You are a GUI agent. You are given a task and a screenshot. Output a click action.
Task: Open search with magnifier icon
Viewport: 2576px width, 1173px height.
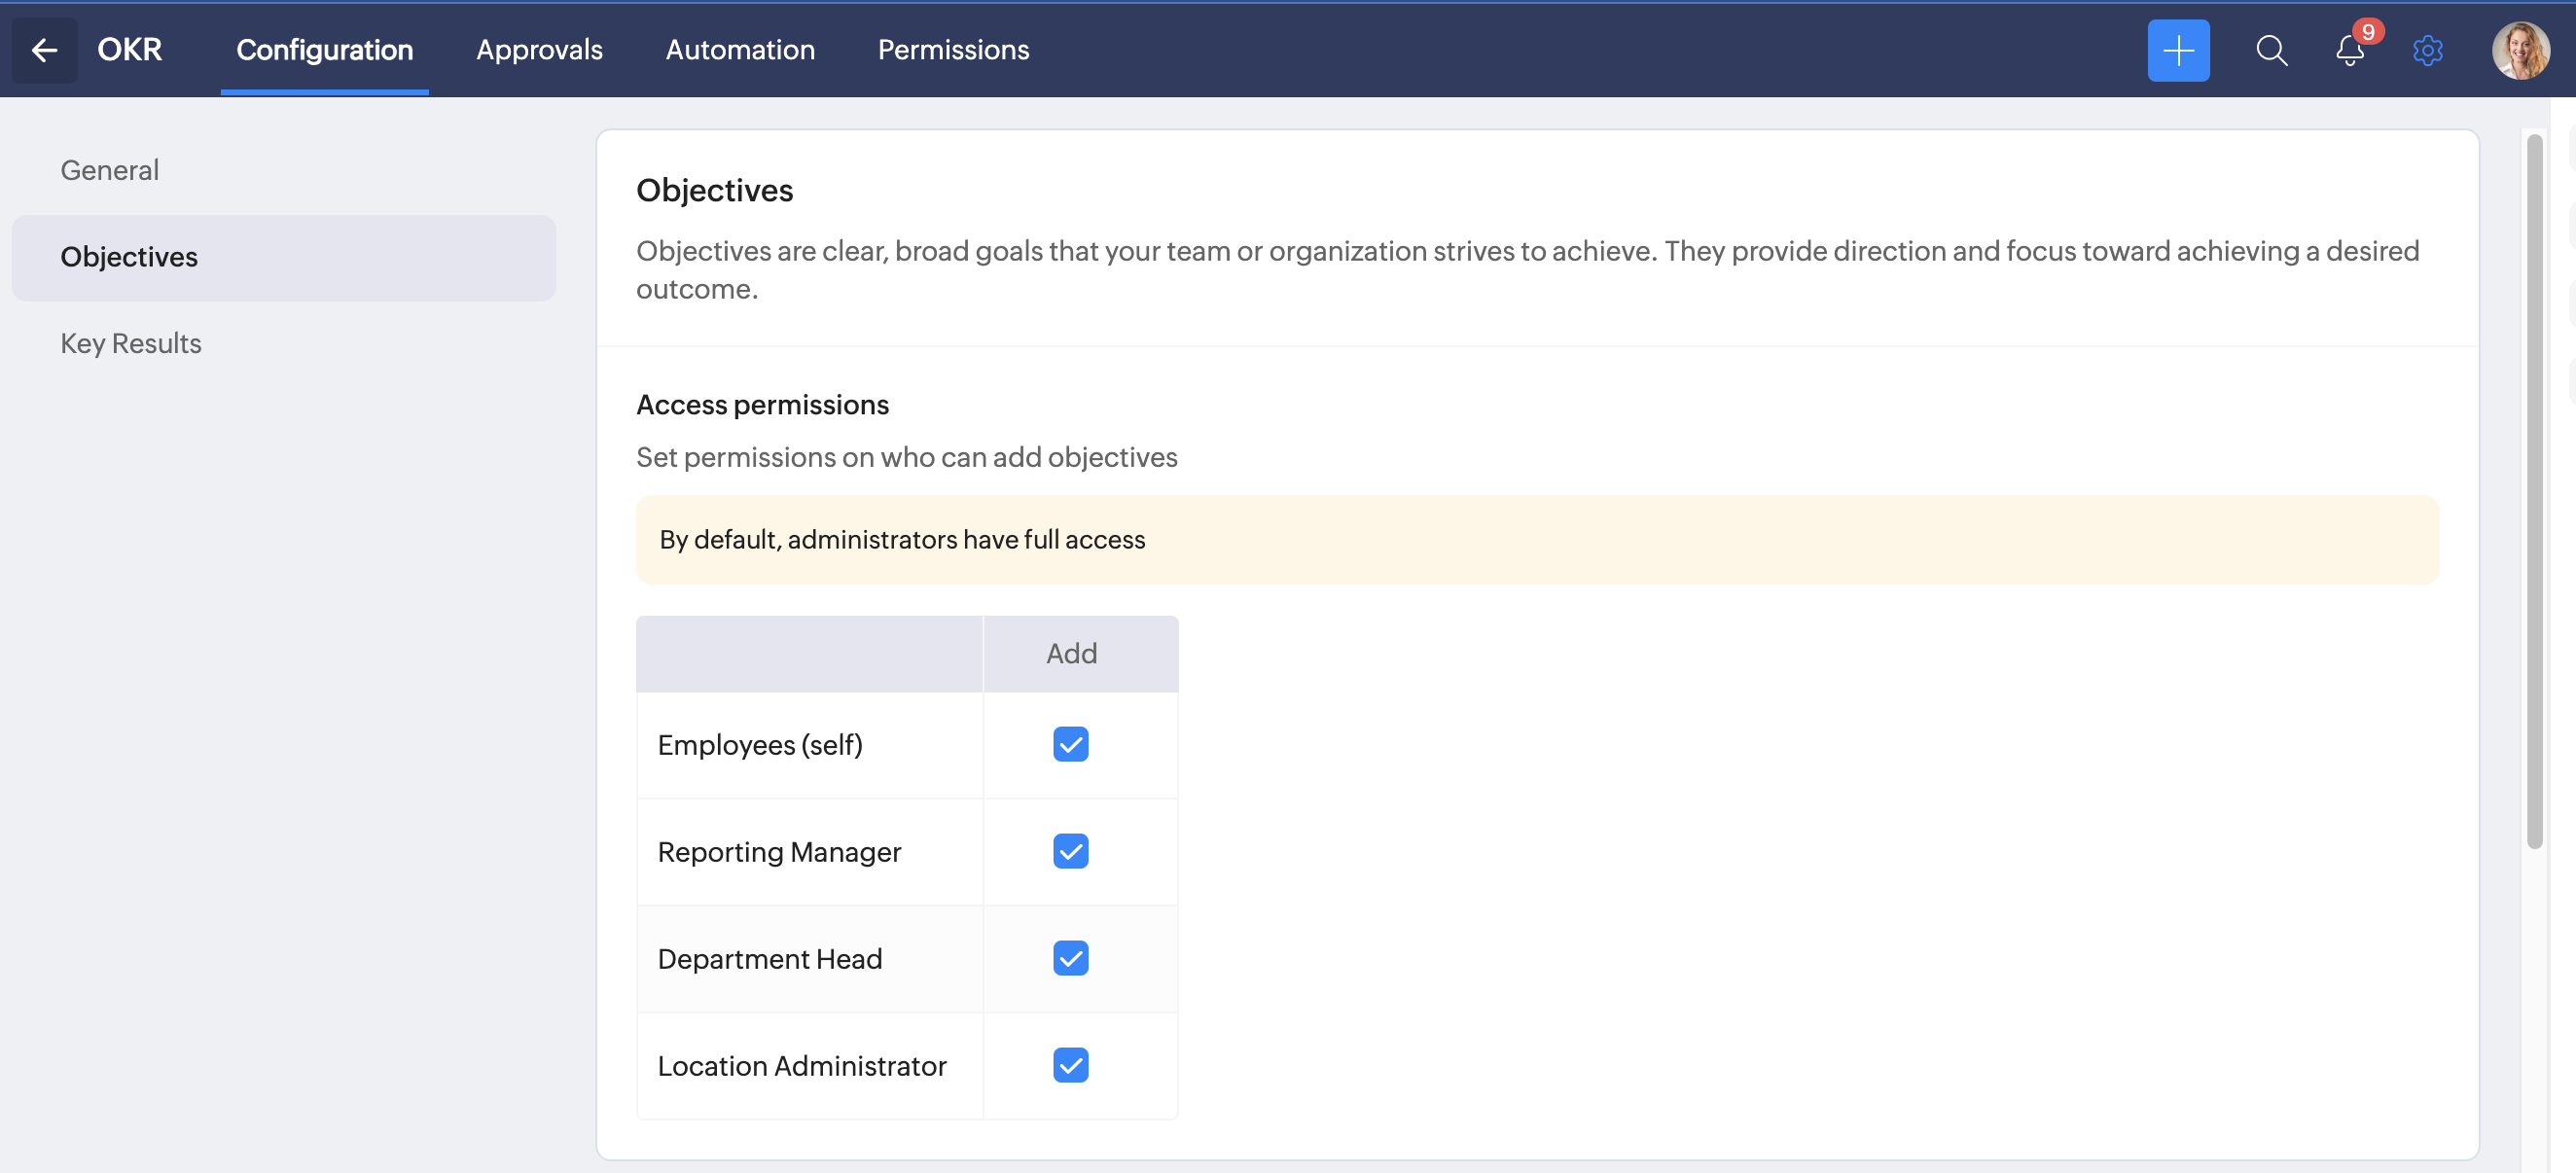coord(2270,50)
